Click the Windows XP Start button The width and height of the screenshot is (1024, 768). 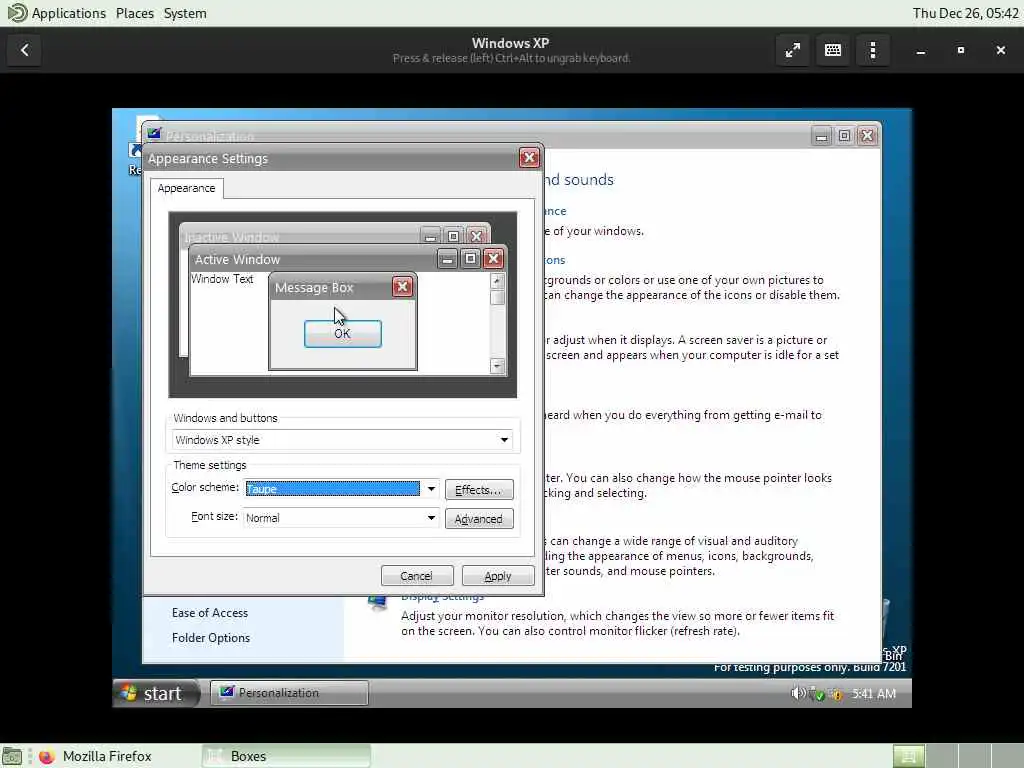point(155,693)
